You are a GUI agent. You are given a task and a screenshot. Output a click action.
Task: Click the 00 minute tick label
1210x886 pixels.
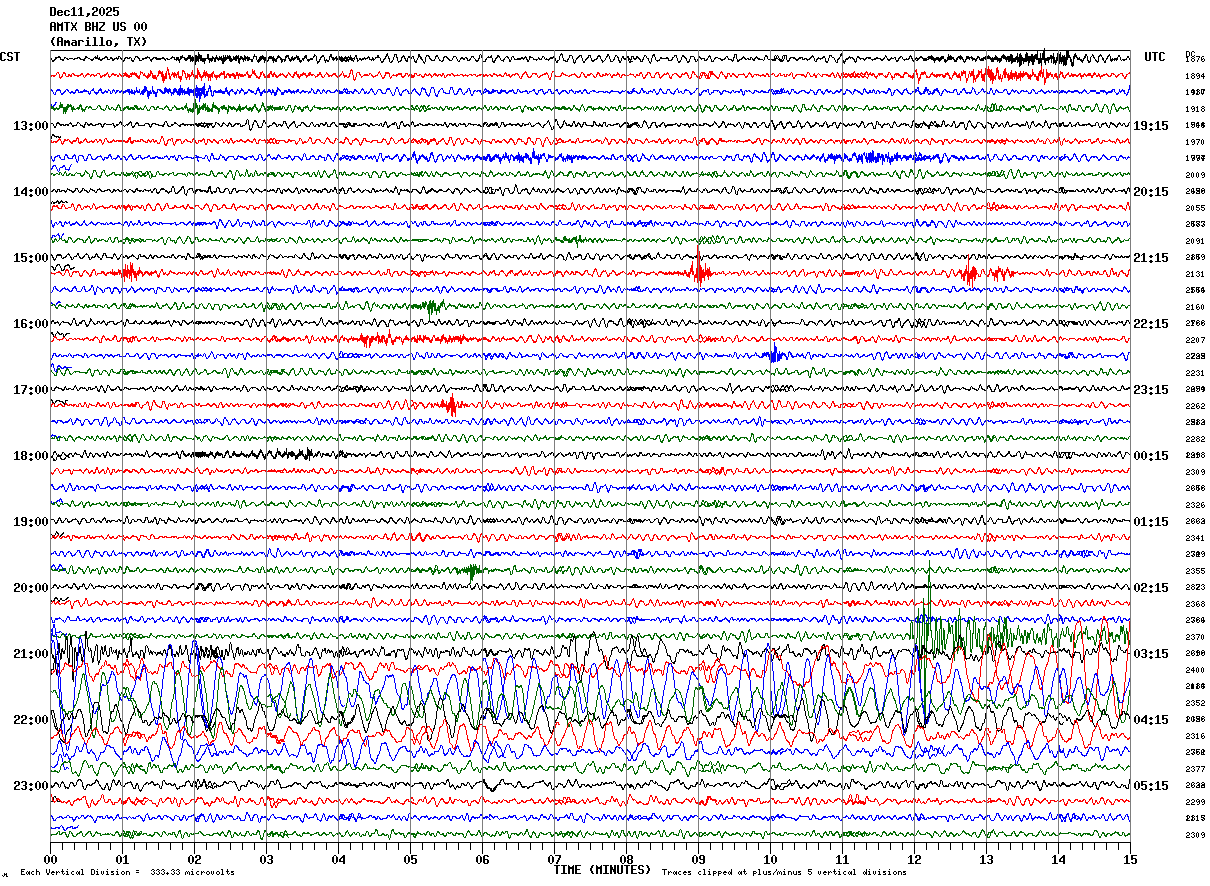50,859
